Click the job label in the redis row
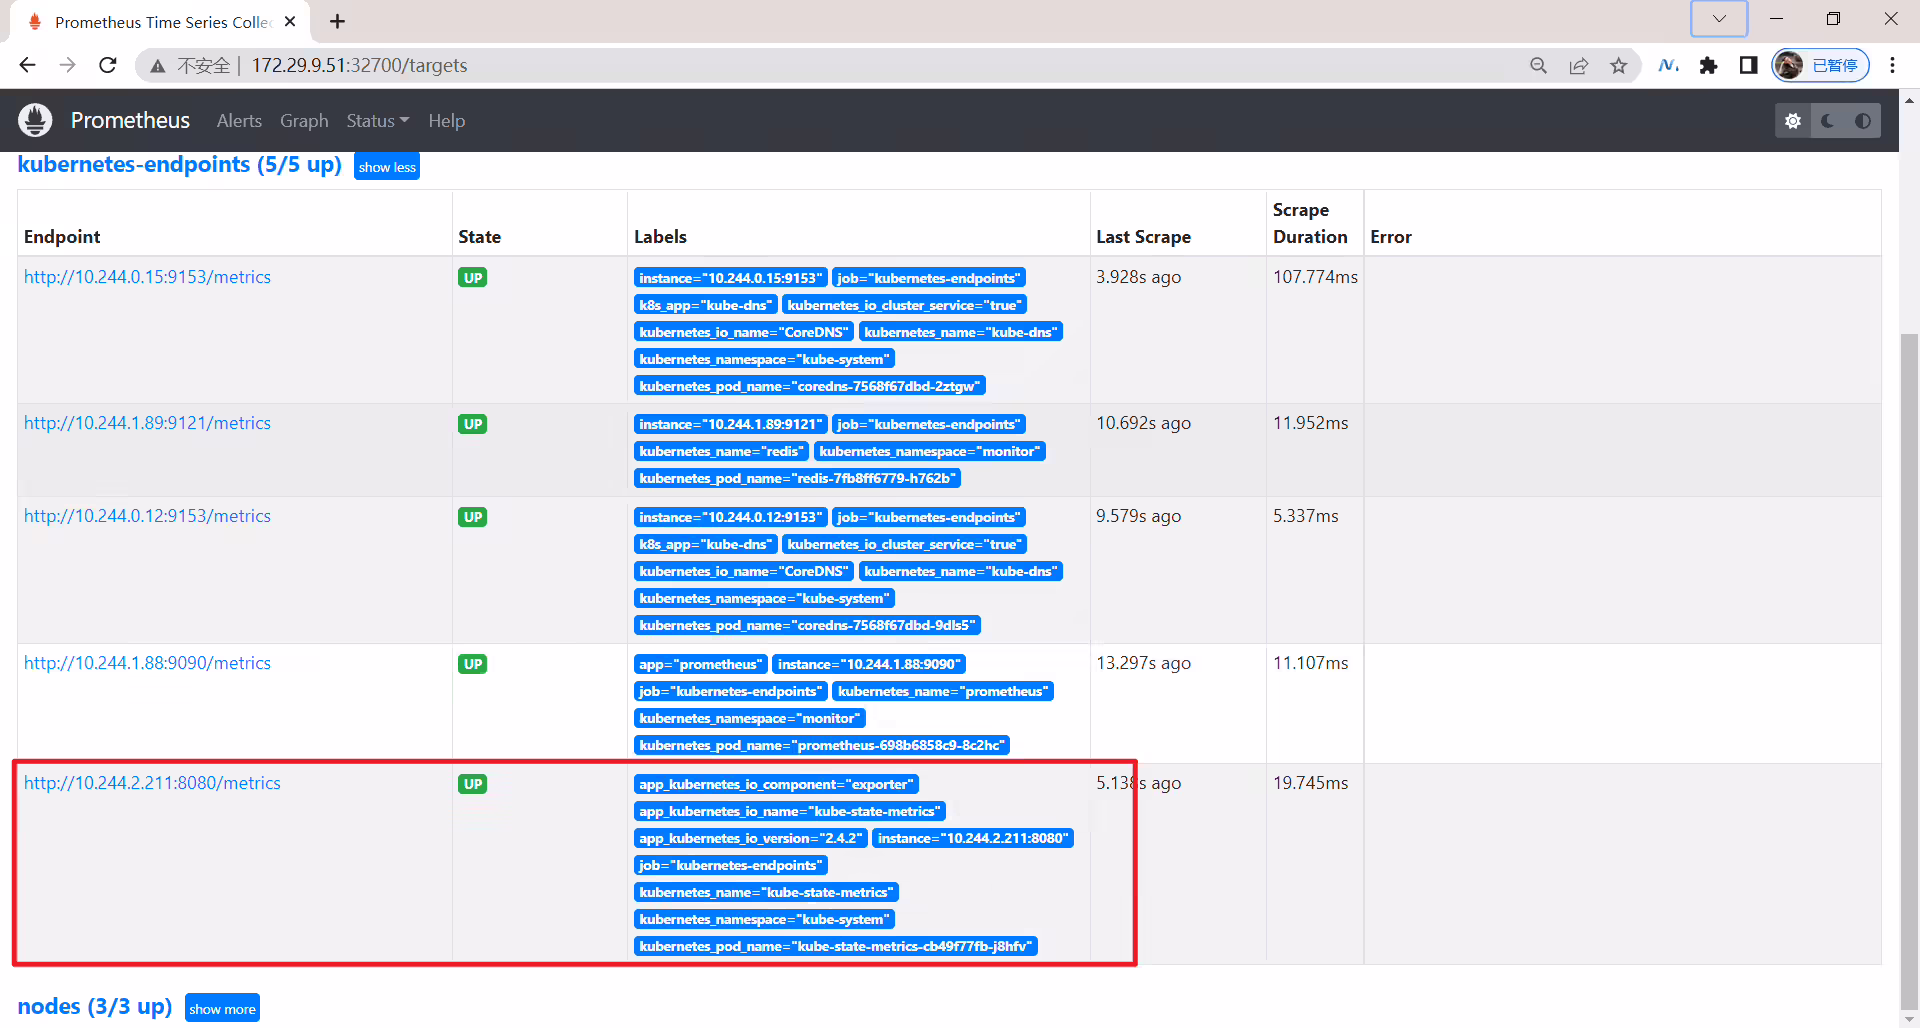Screen dimensions: 1920x1028 click(929, 424)
